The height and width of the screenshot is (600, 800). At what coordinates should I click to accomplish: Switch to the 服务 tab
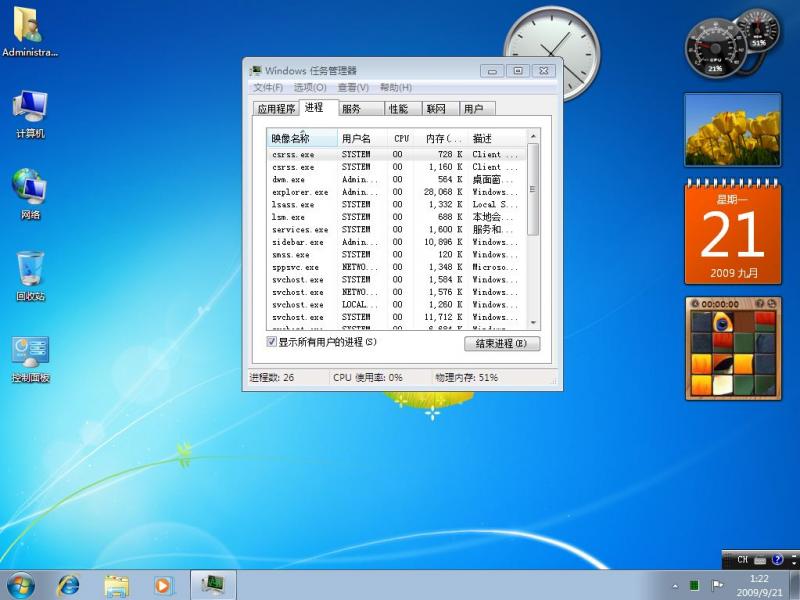[x=361, y=109]
